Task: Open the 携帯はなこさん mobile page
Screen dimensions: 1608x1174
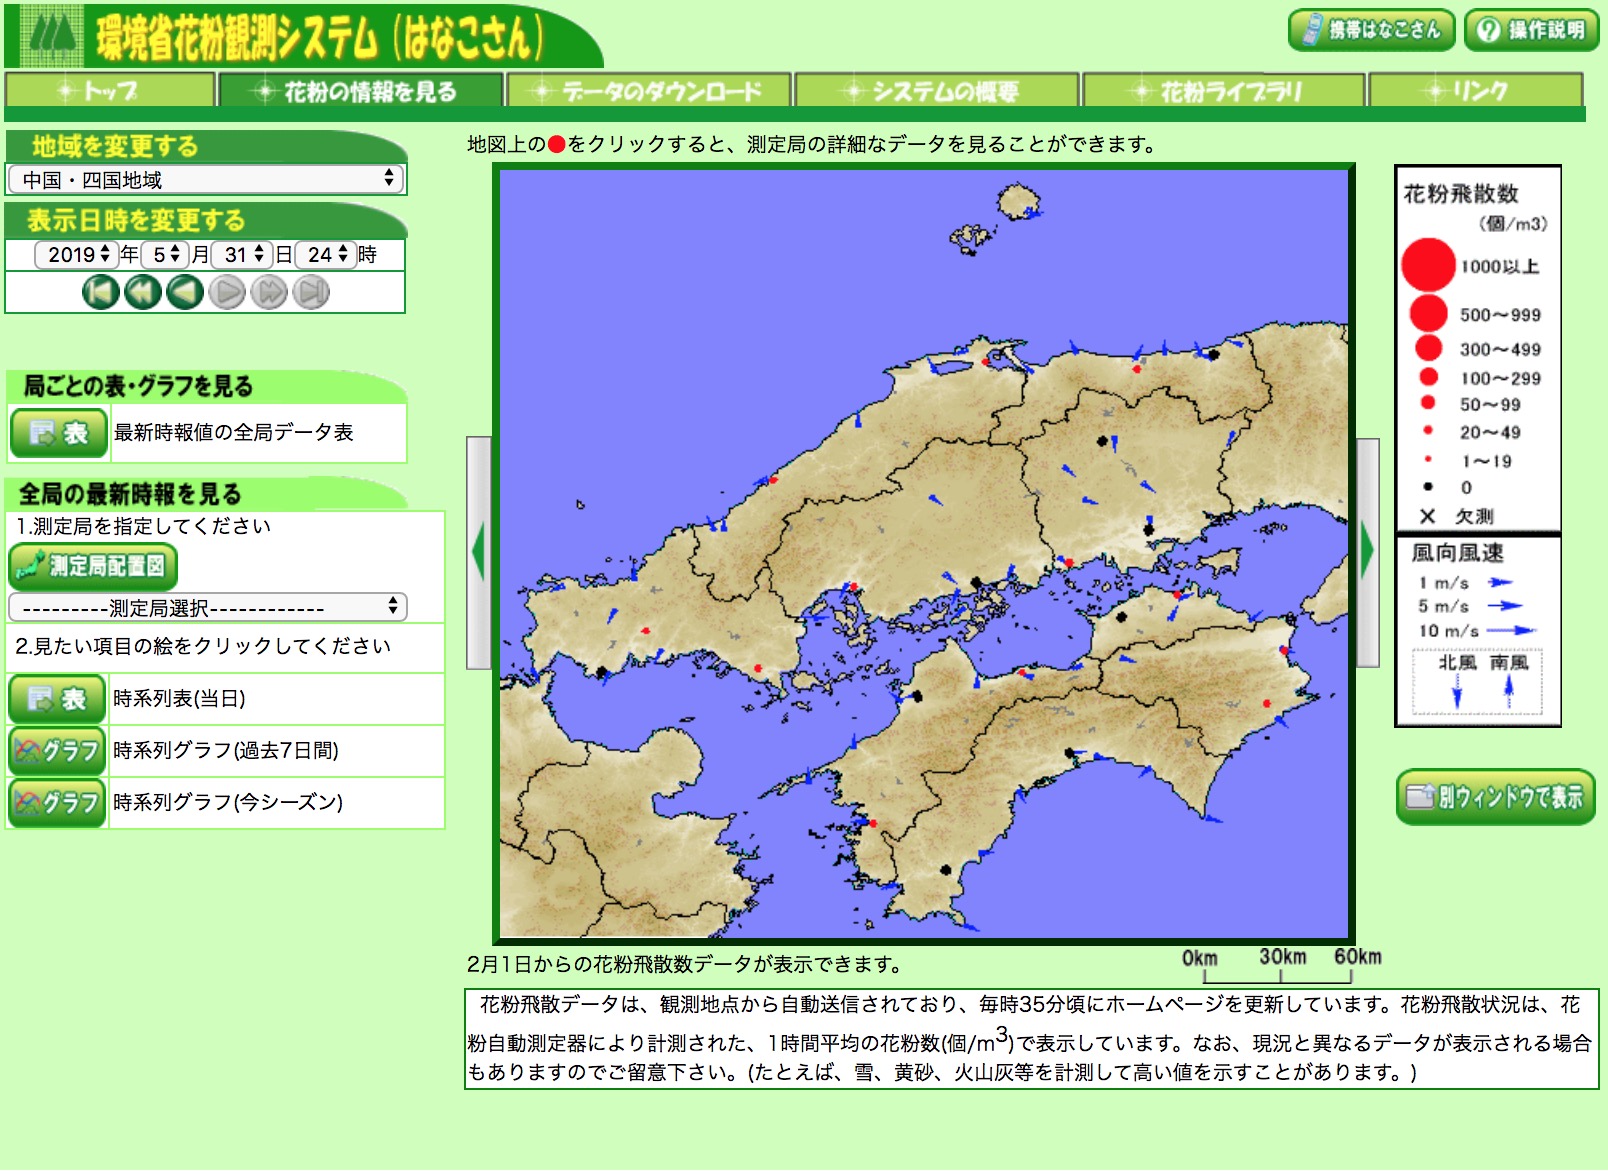Action: (x=1371, y=30)
